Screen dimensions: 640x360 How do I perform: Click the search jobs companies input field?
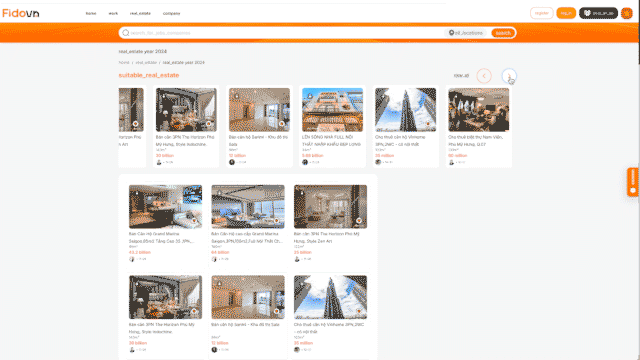286,33
